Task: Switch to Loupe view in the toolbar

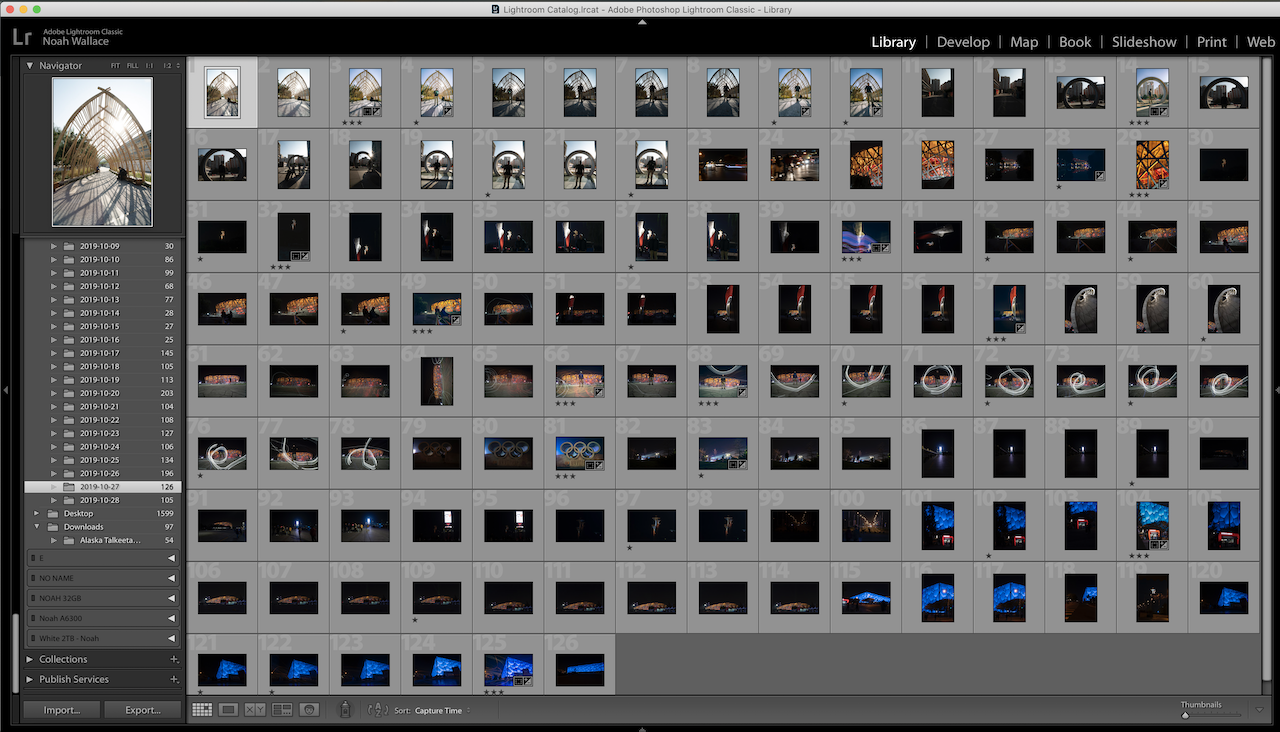Action: tap(228, 710)
